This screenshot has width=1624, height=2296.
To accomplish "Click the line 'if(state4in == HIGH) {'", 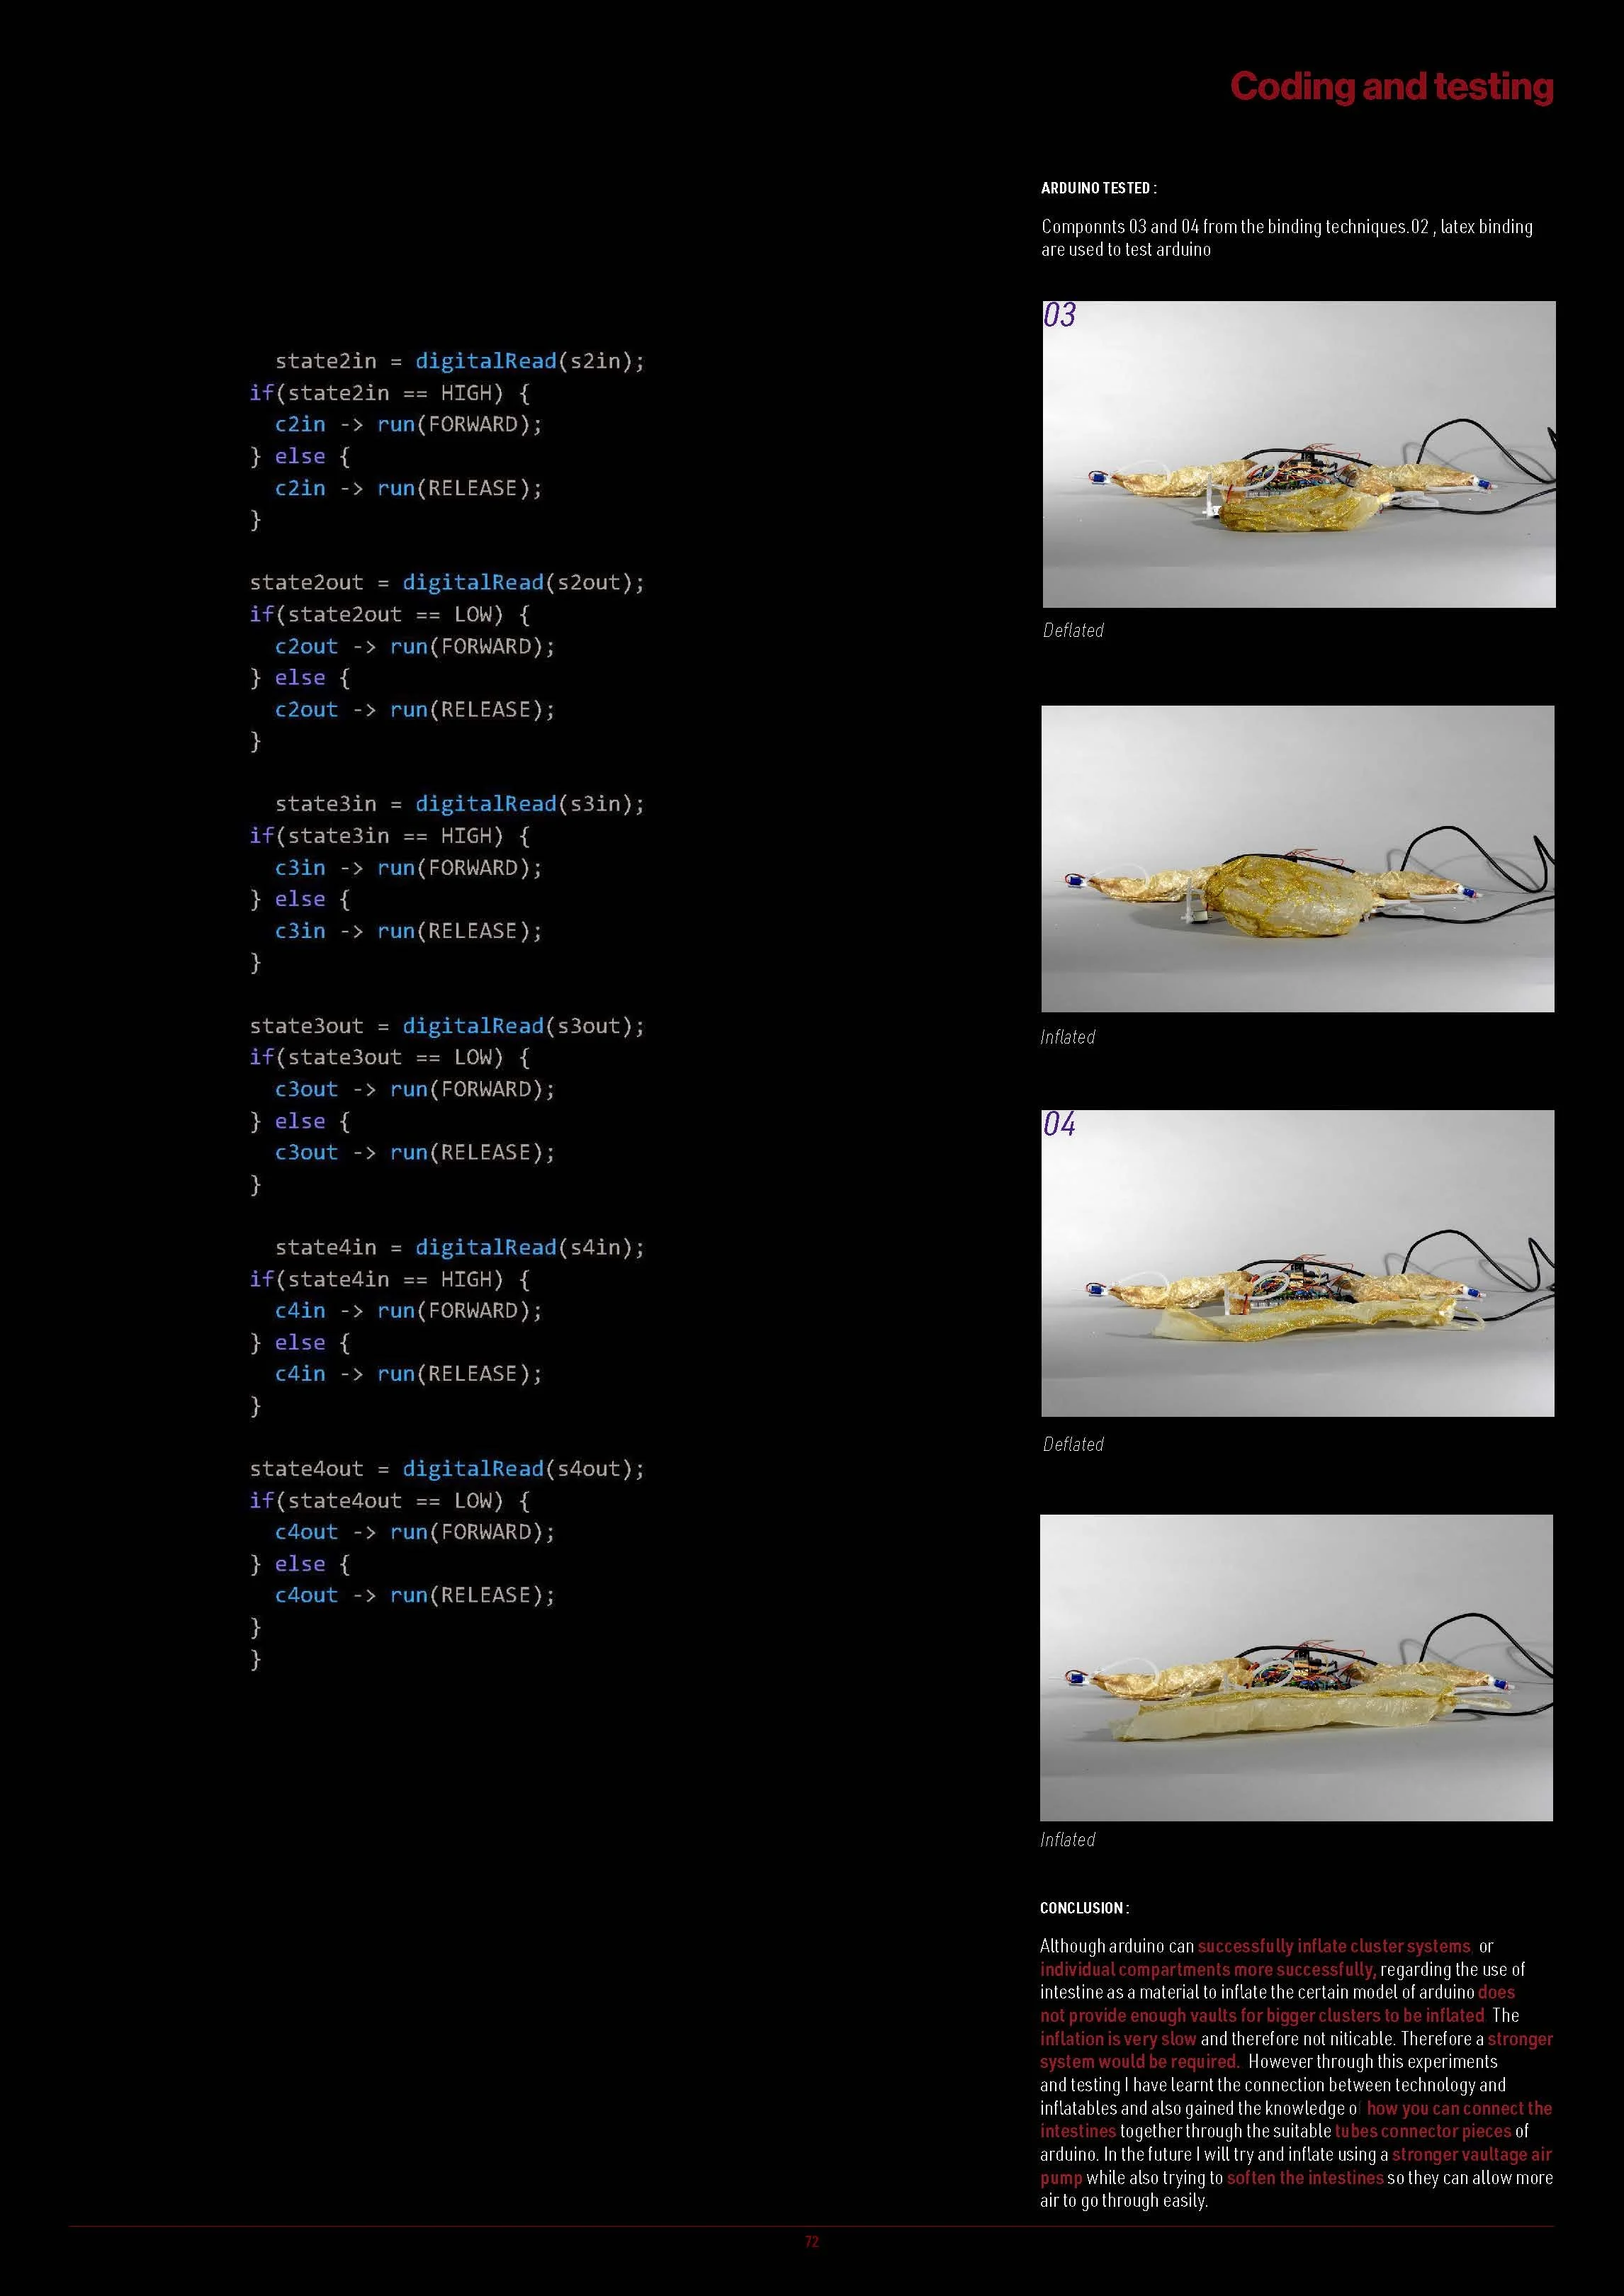I will (x=390, y=1279).
